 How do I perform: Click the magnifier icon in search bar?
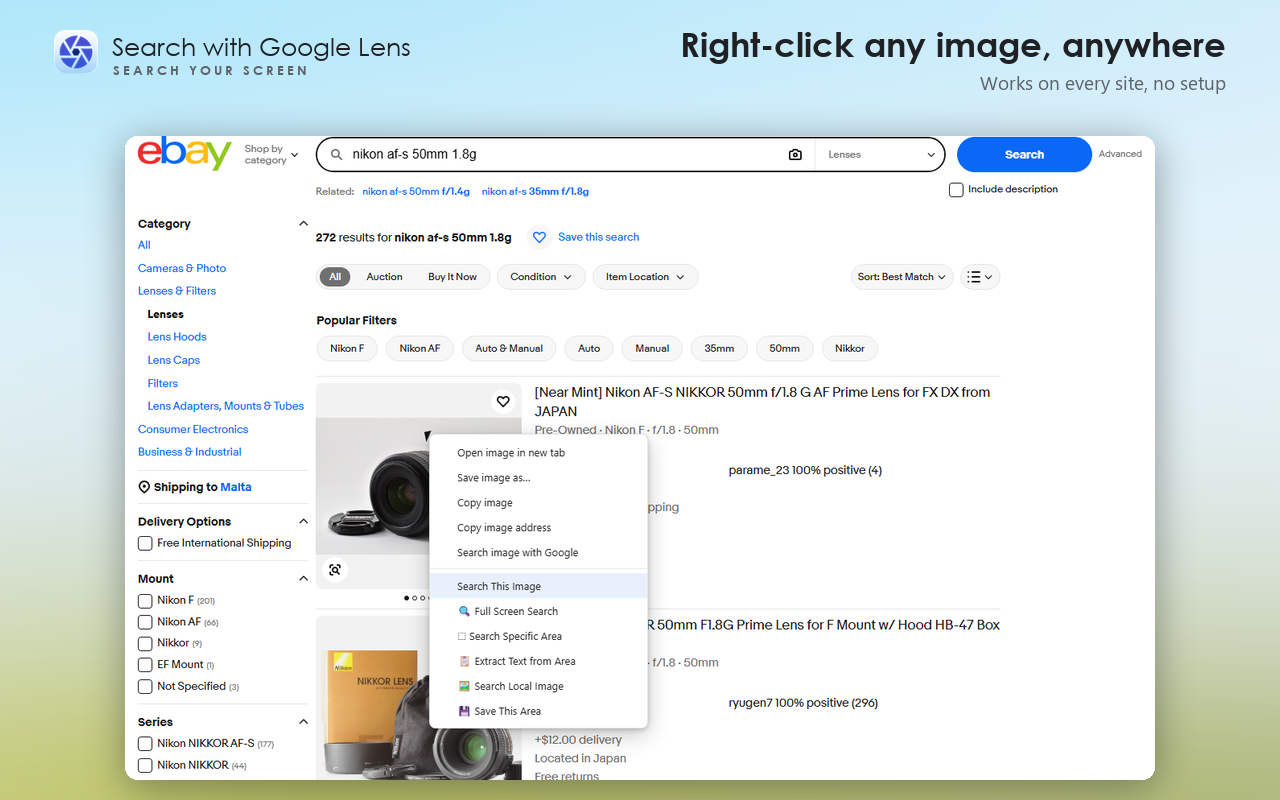[335, 155]
